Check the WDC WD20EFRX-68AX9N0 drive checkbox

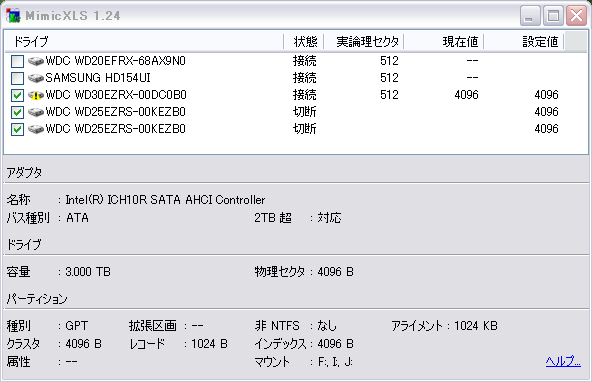17,61
